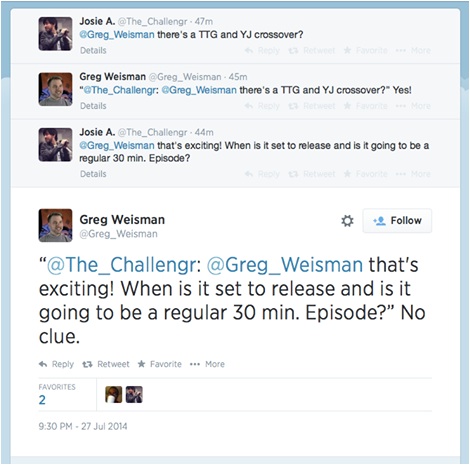Open @Greg_Weisman mention in the main tweet
Image resolution: width=470 pixels, height=469 pixels.
pyautogui.click(x=285, y=265)
